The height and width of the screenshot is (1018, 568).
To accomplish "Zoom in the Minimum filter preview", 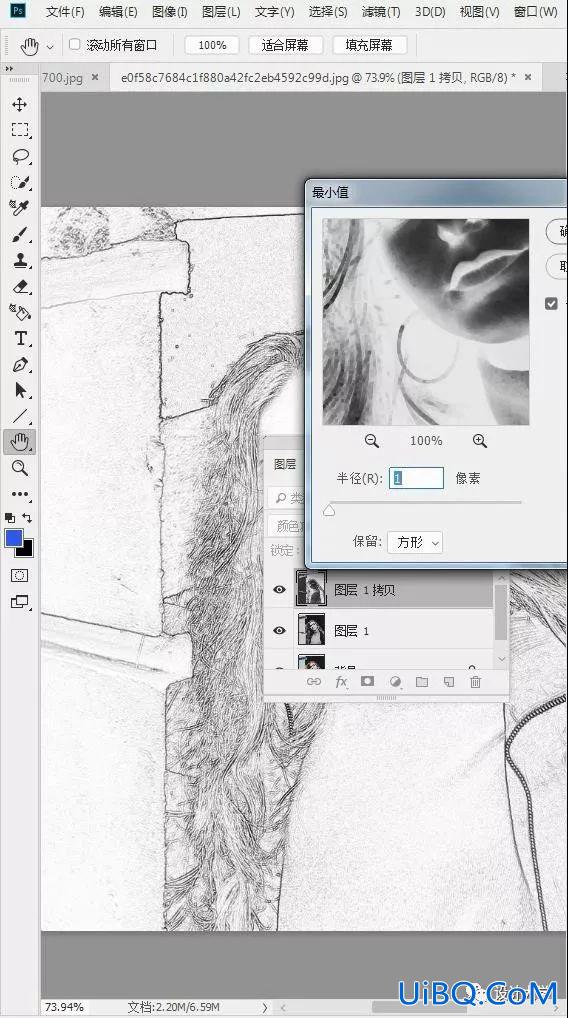I will pos(480,441).
